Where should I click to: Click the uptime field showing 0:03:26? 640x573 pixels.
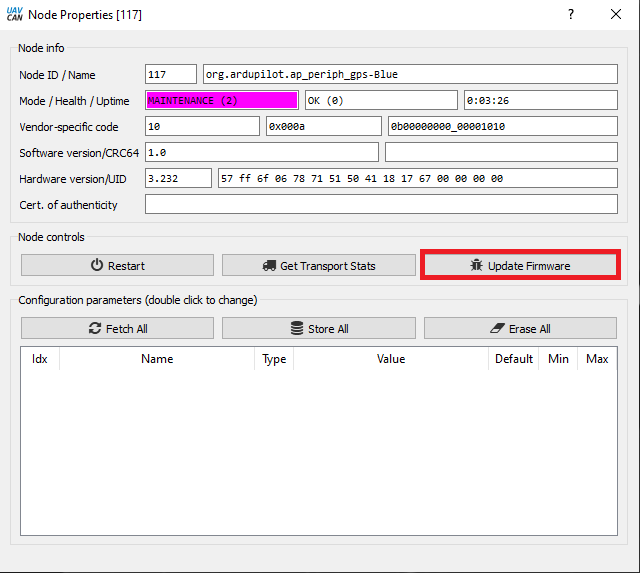(540, 100)
